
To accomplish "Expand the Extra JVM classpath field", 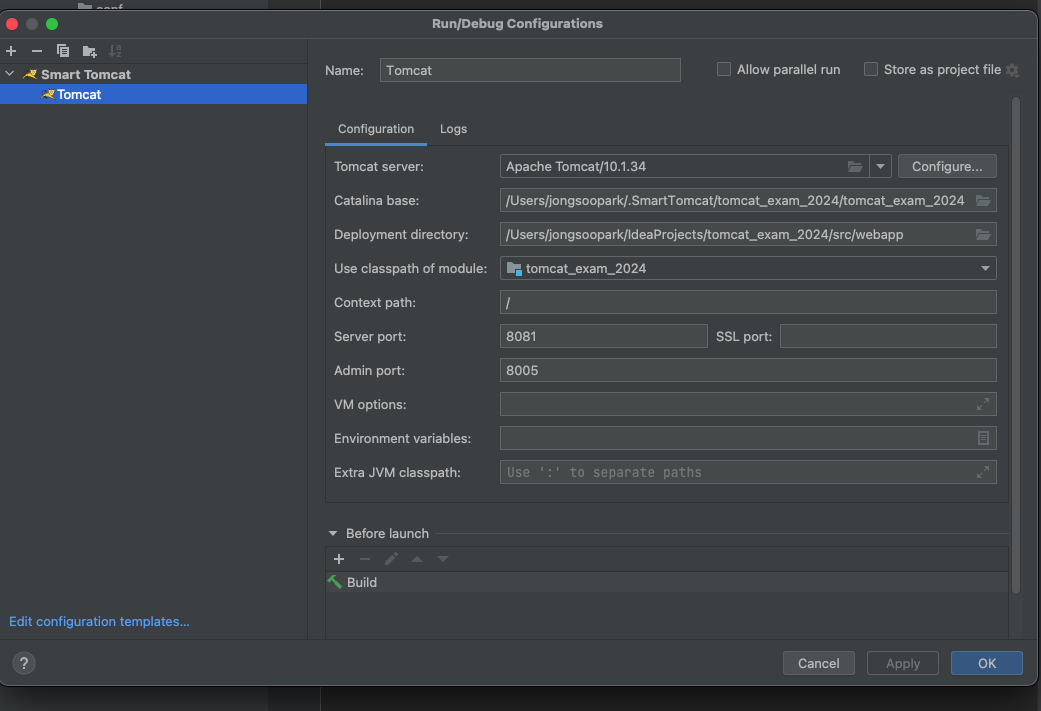I will (x=983, y=472).
